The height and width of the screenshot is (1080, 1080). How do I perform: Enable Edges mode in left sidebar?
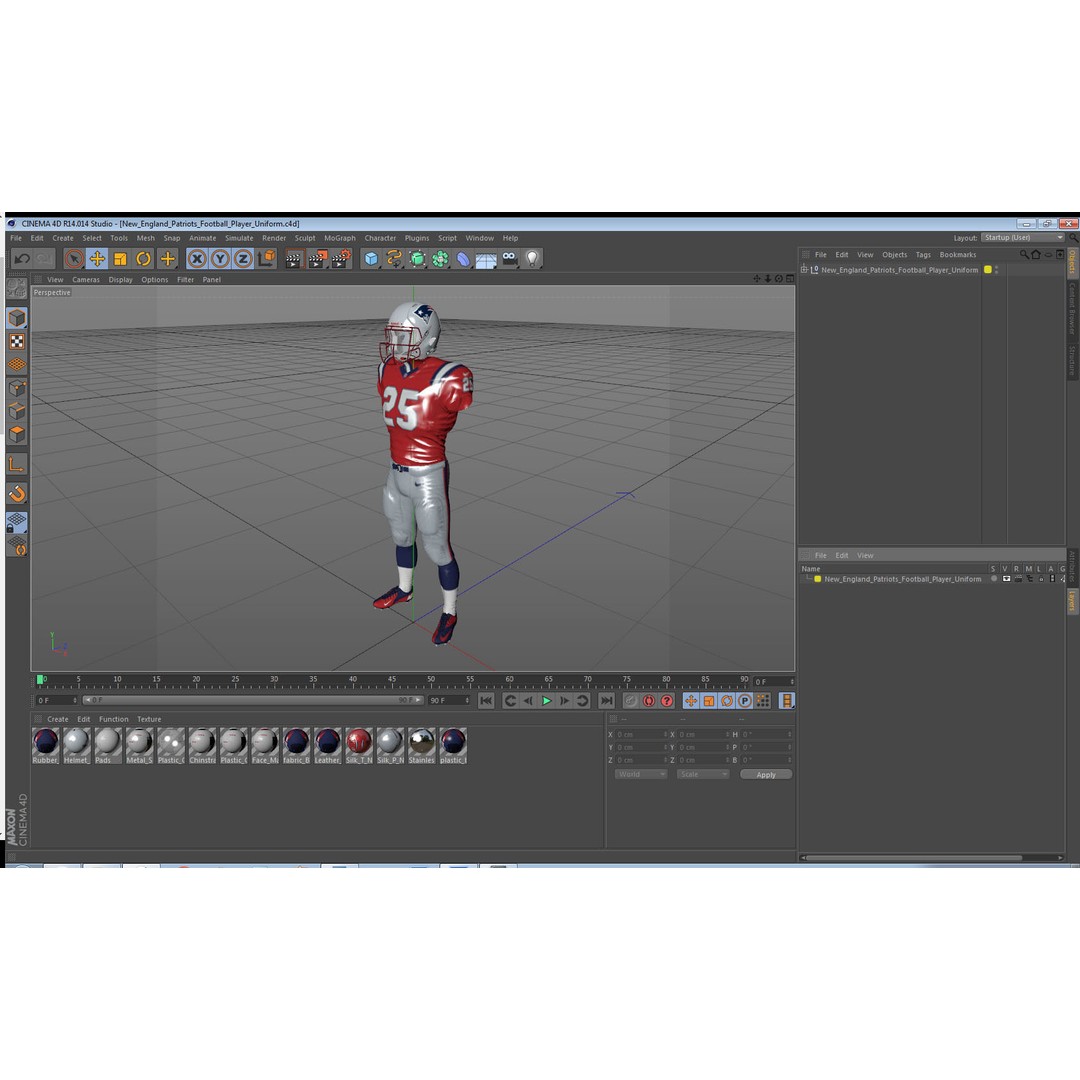17,411
